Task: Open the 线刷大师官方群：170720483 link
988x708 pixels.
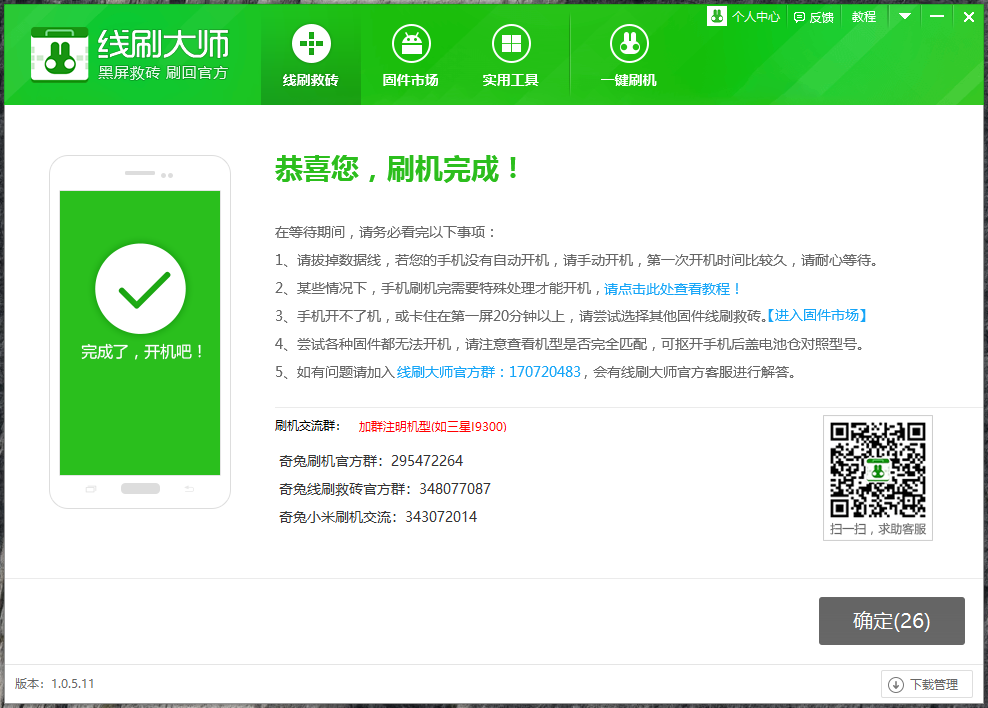Action: pyautogui.click(x=488, y=372)
